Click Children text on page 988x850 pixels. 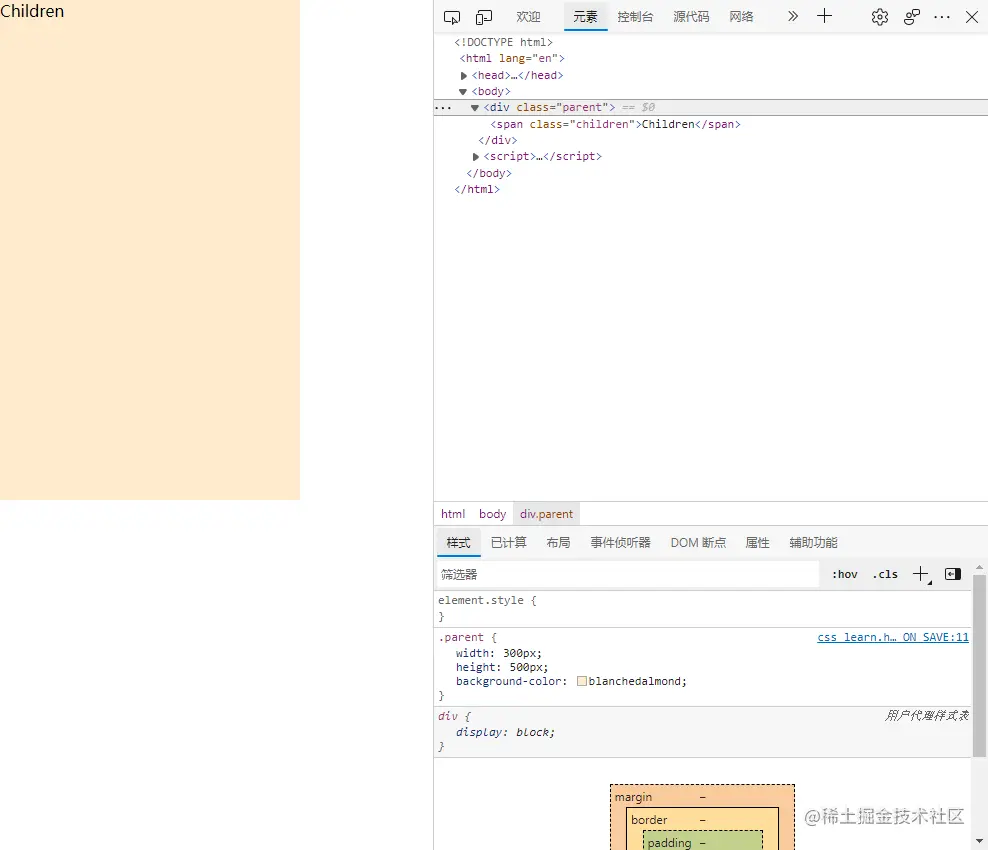(x=32, y=11)
